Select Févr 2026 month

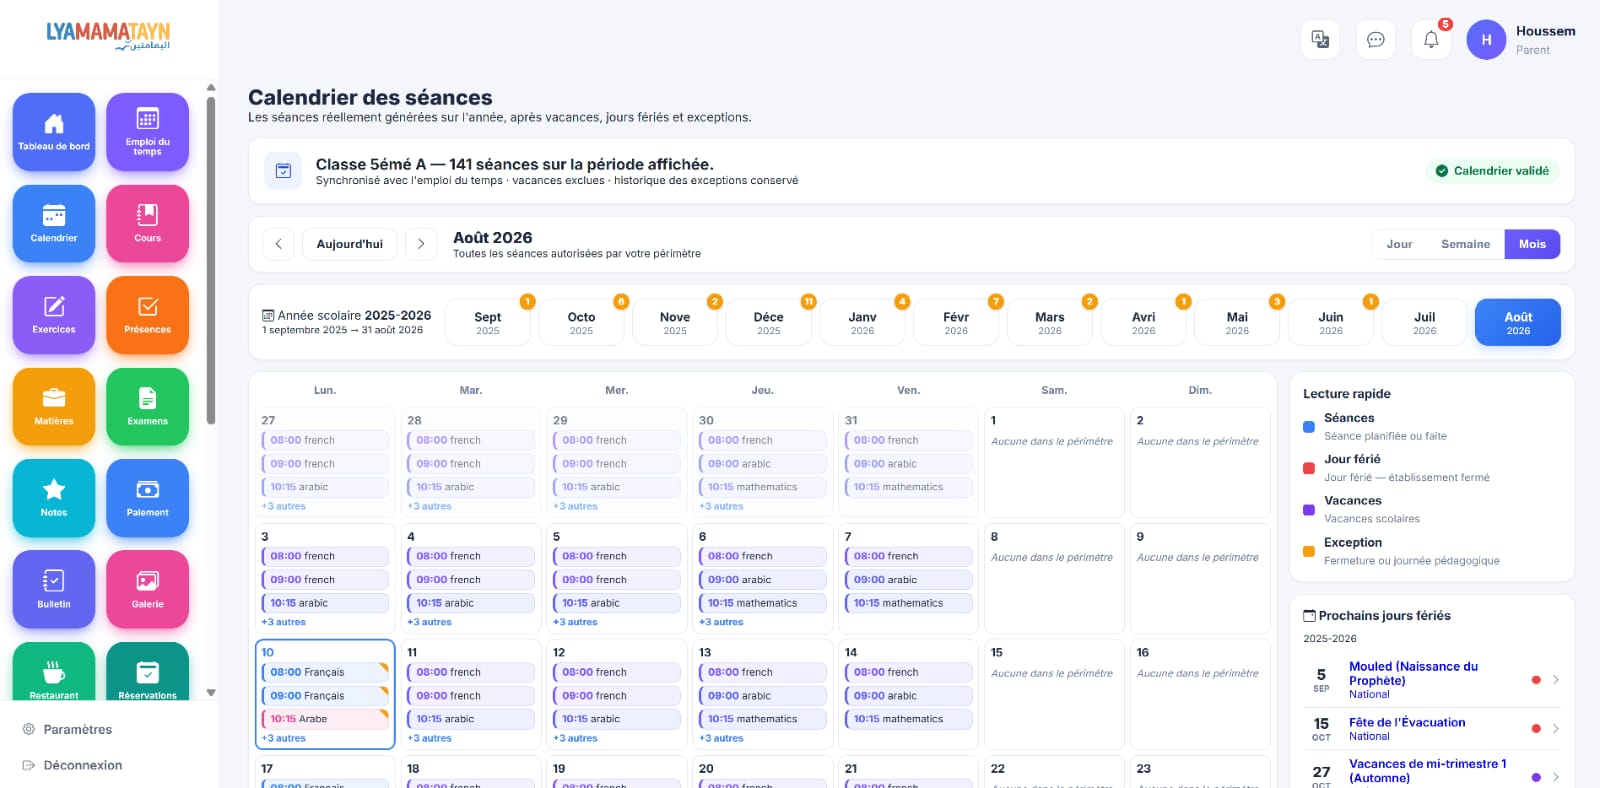click(x=956, y=323)
